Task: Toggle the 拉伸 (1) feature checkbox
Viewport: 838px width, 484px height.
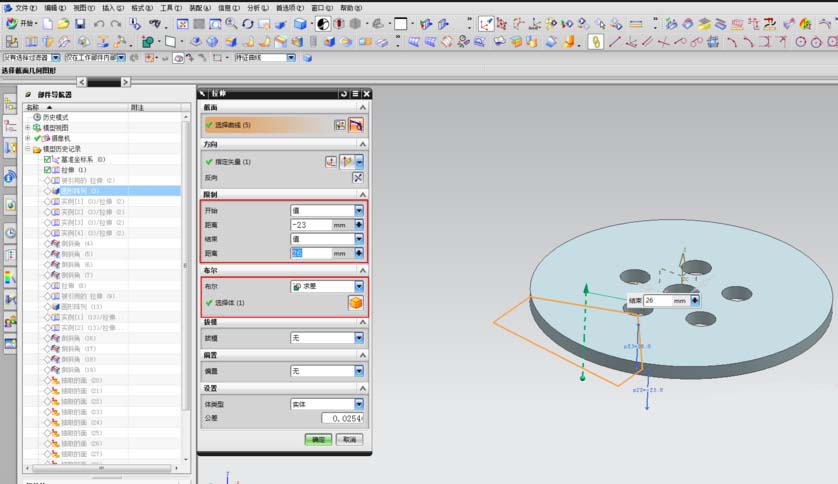Action: point(47,170)
